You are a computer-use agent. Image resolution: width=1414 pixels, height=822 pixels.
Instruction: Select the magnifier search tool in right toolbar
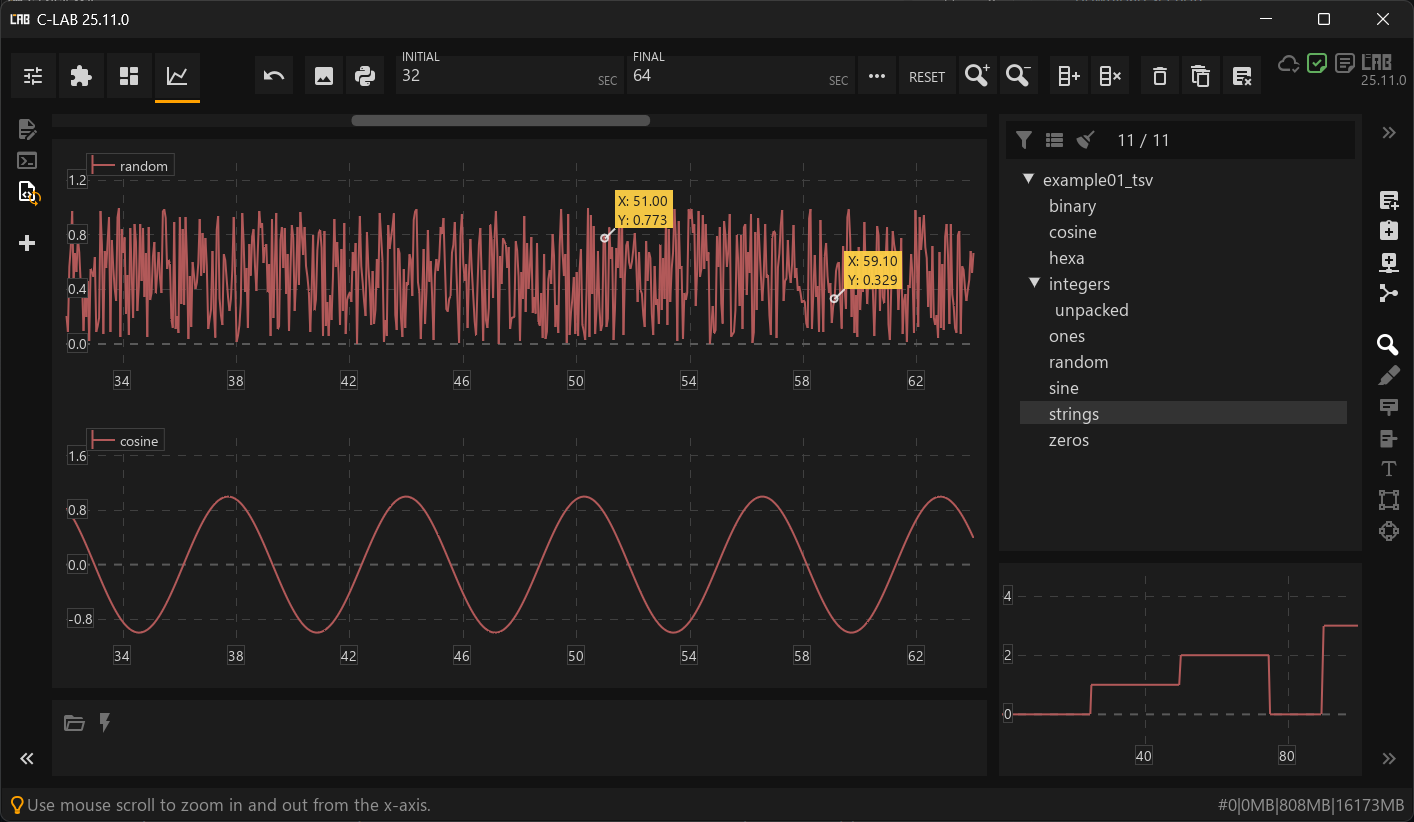(x=1389, y=345)
